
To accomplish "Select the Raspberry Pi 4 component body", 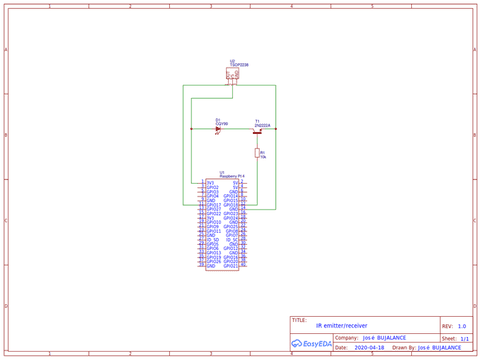I will (222, 225).
